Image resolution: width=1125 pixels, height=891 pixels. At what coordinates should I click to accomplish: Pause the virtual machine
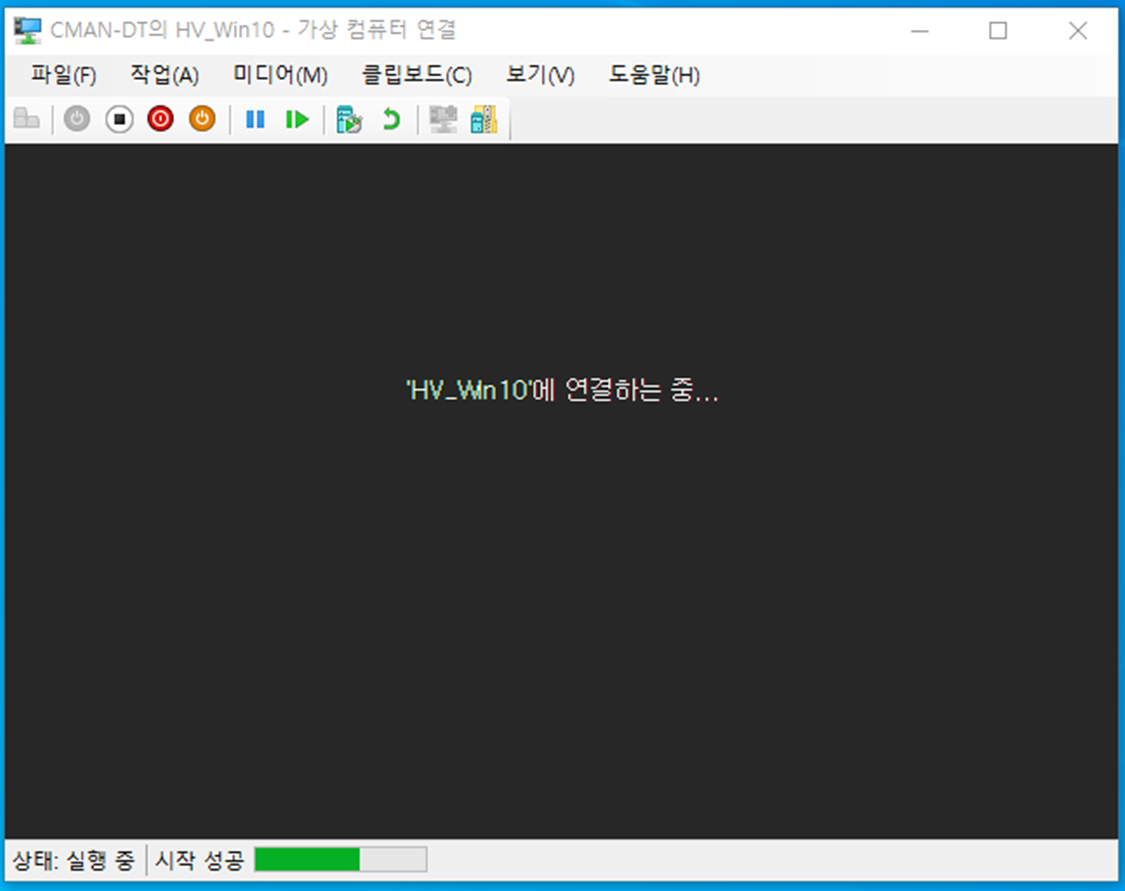point(255,119)
